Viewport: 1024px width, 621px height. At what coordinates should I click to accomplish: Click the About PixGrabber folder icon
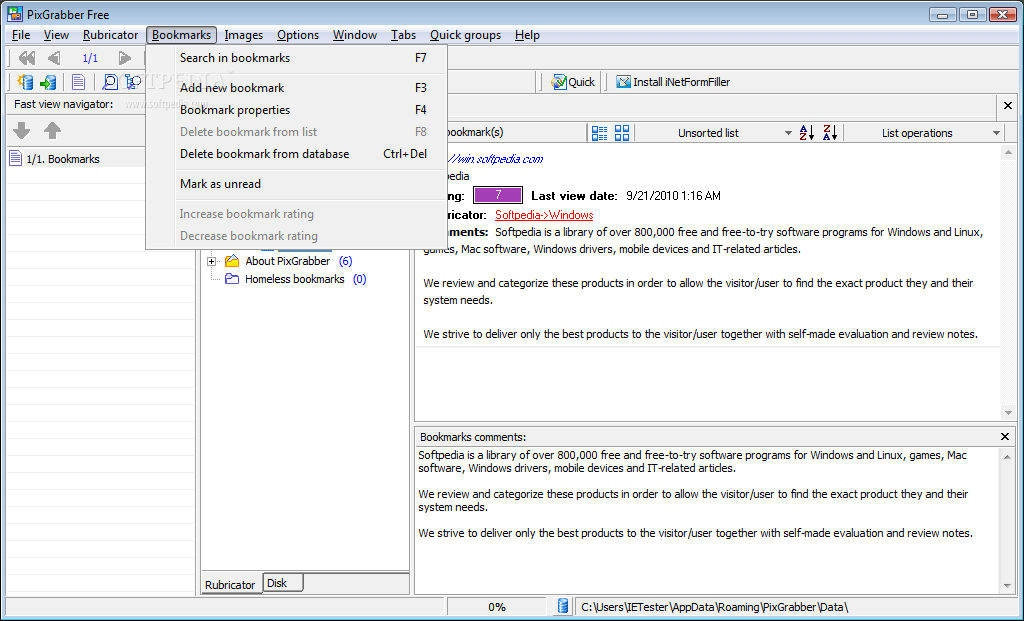click(232, 261)
